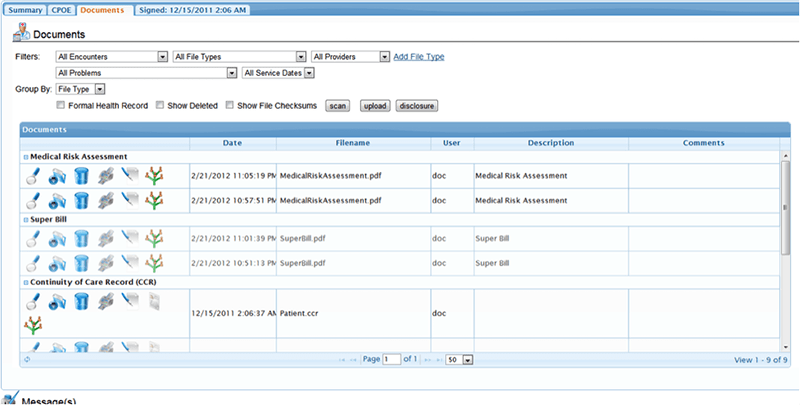This screenshot has height=405, width=800.
Task: Click magnifier icon in Patient.ccr row
Action: pos(33,301)
